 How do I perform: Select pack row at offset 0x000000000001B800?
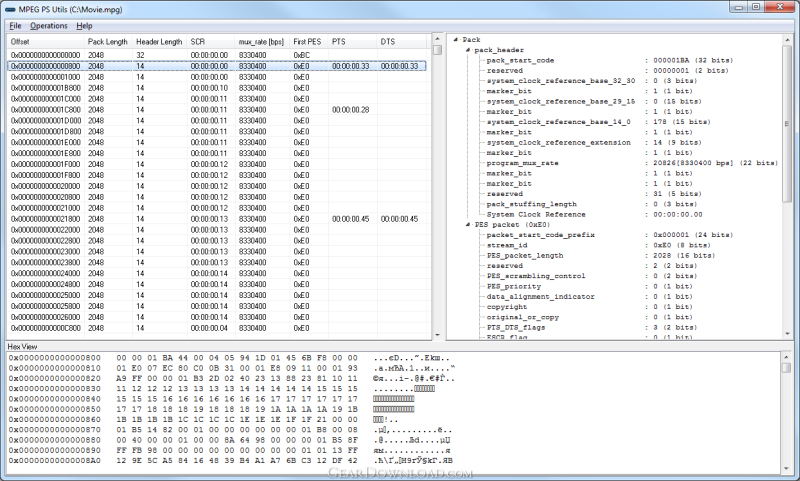click(x=217, y=88)
